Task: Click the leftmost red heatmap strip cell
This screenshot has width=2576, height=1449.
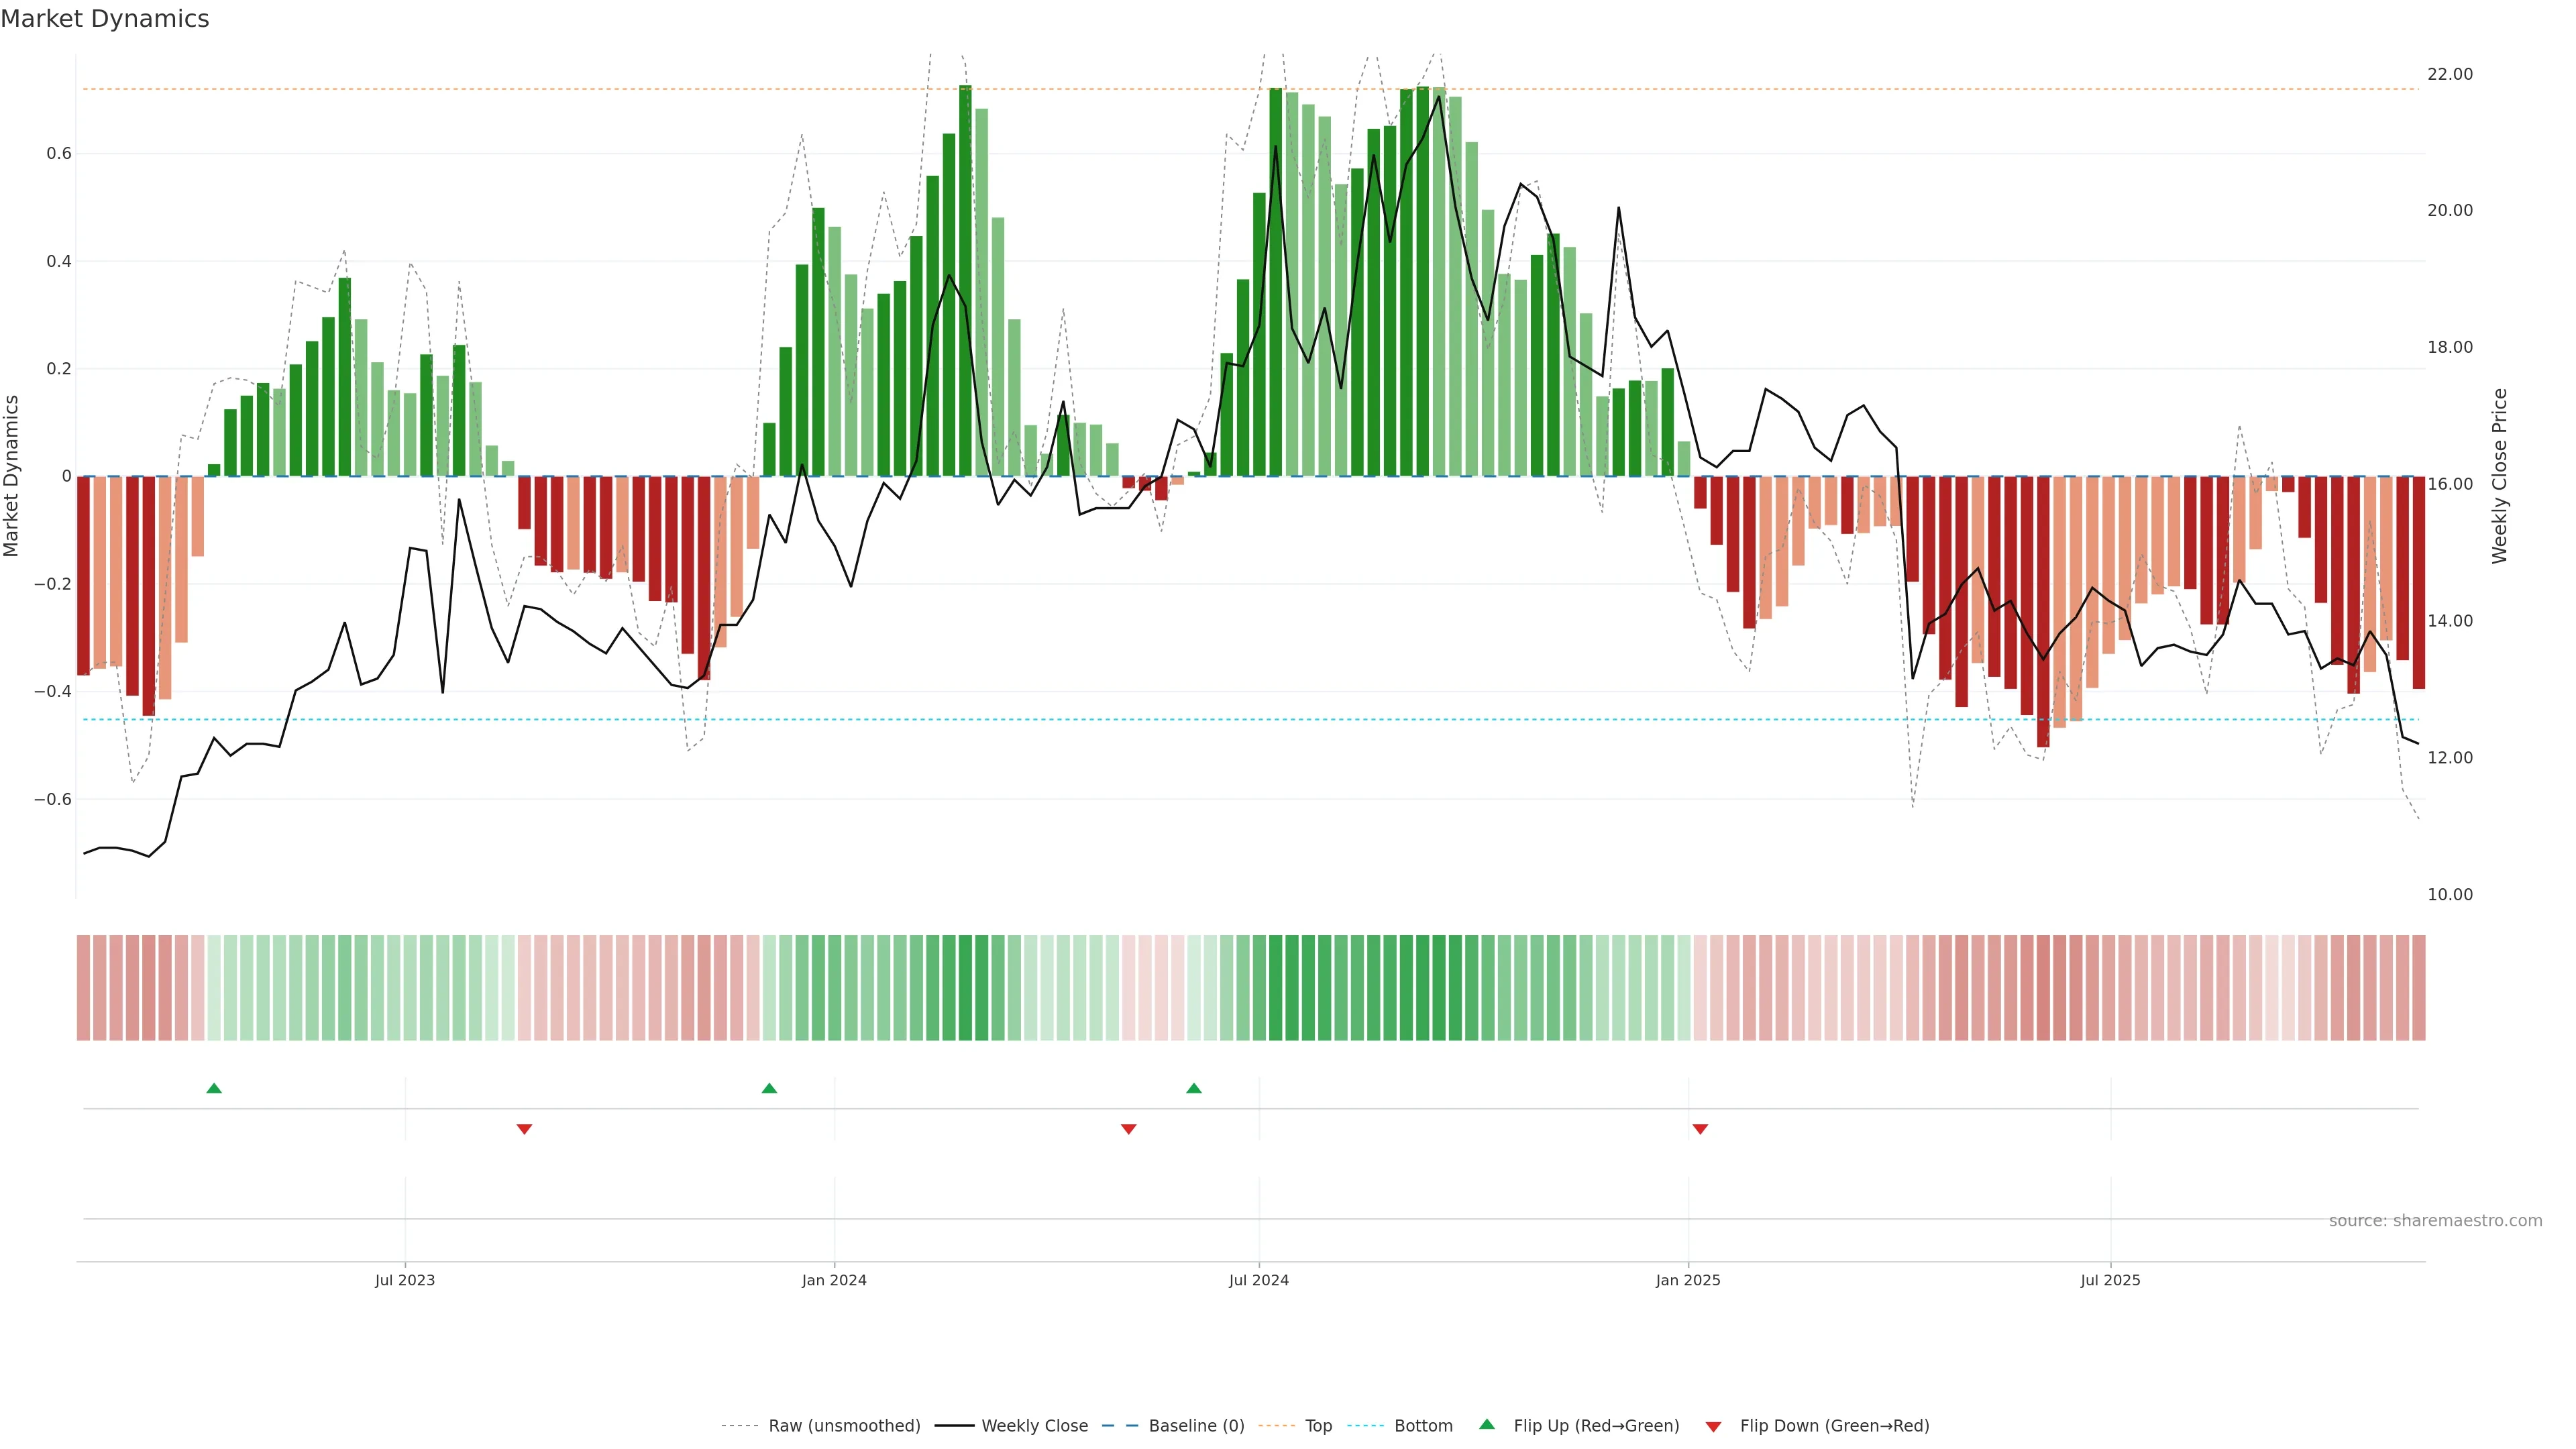Action: [84, 988]
